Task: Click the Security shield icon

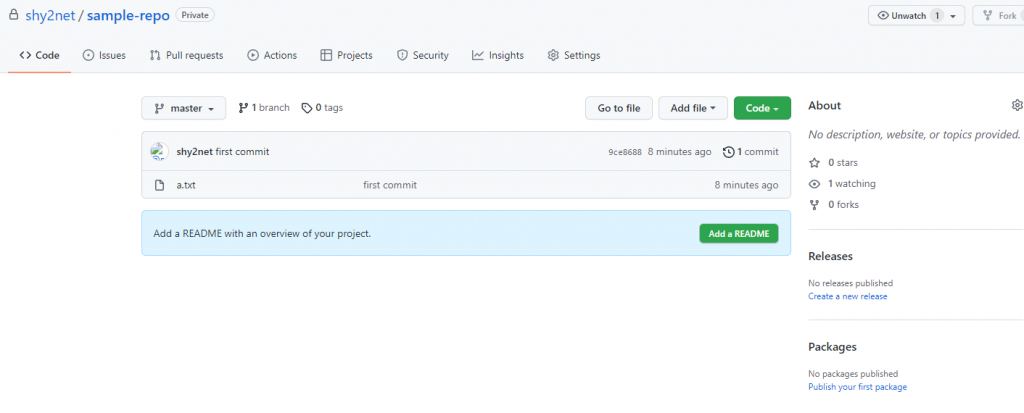Action: click(x=402, y=56)
